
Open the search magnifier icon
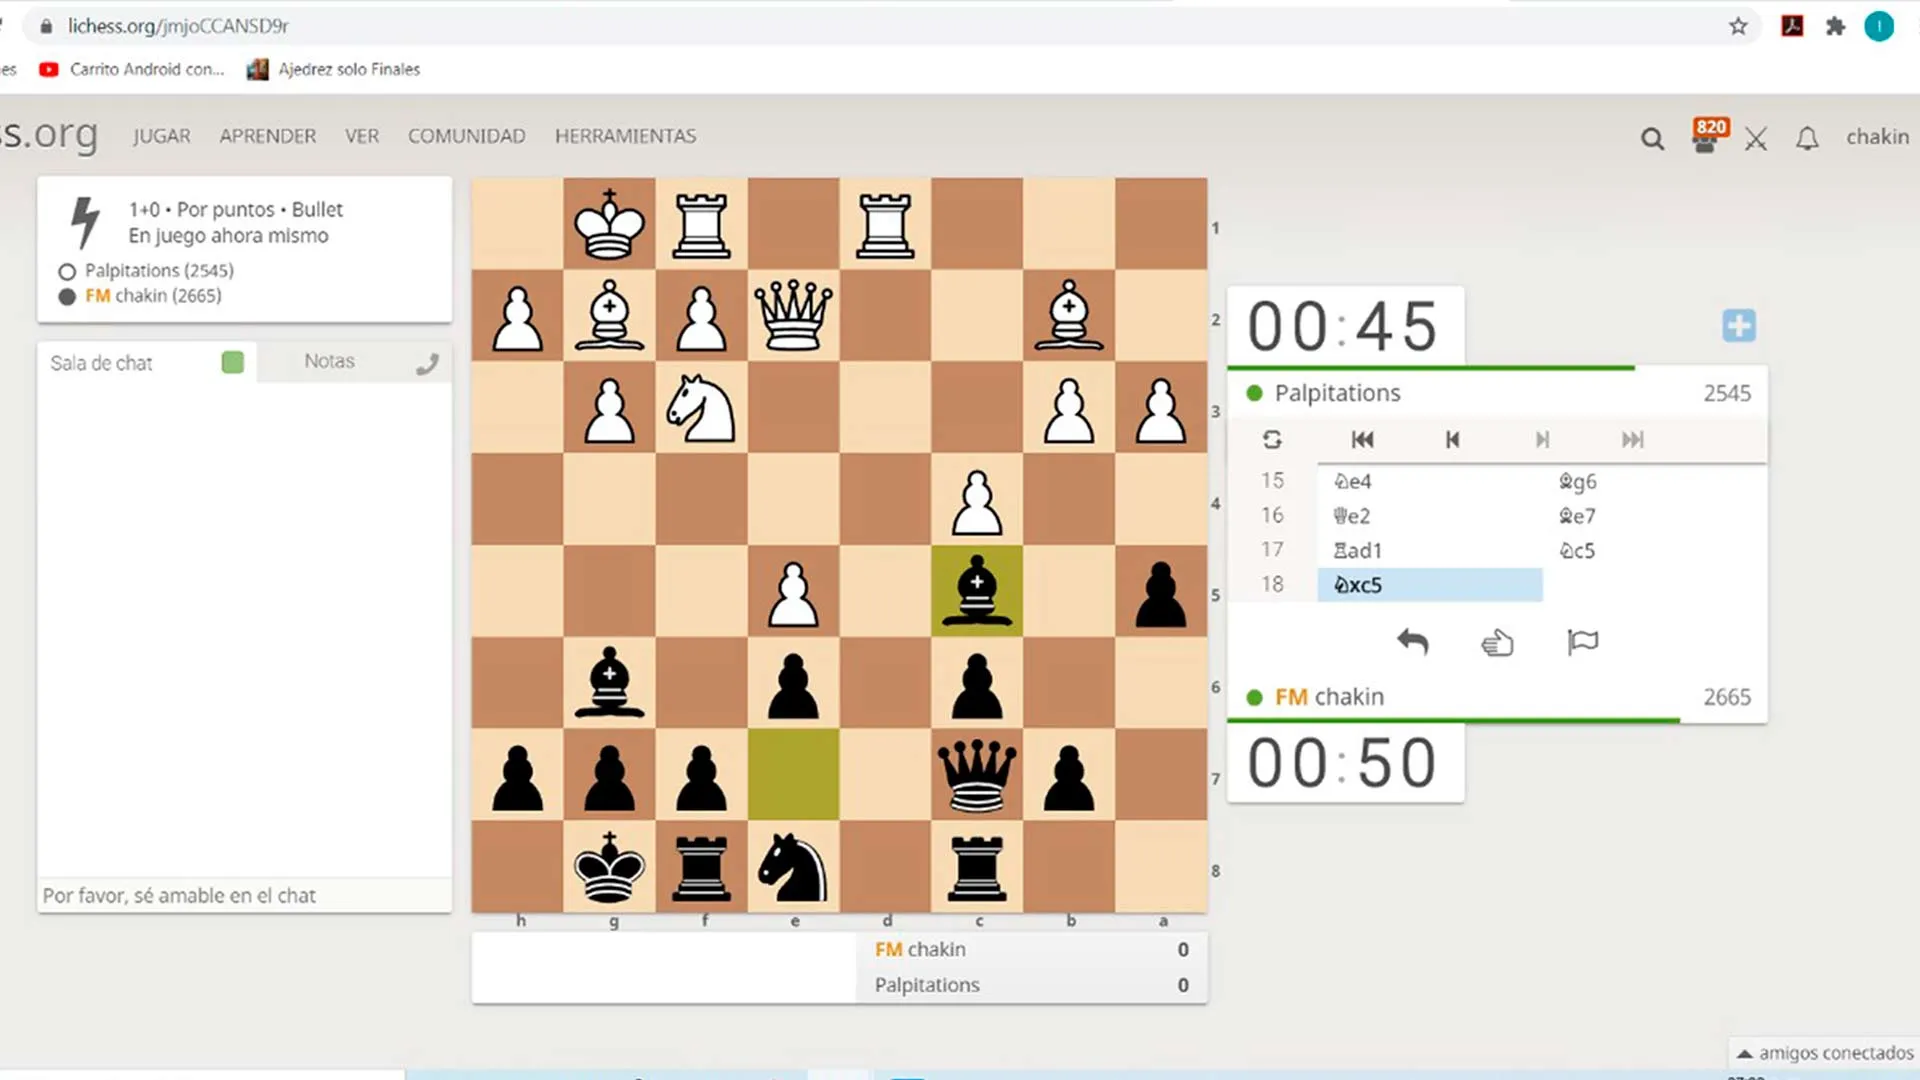point(1652,139)
